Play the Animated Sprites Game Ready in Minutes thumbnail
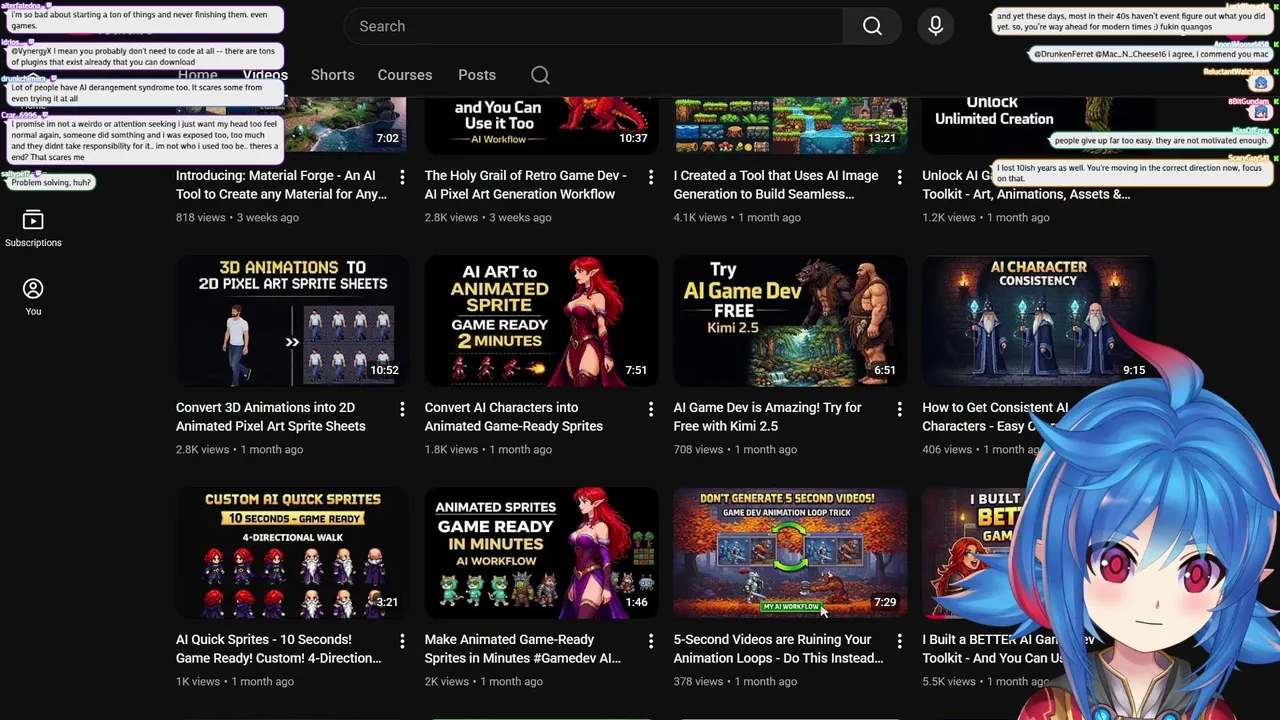 (x=541, y=553)
